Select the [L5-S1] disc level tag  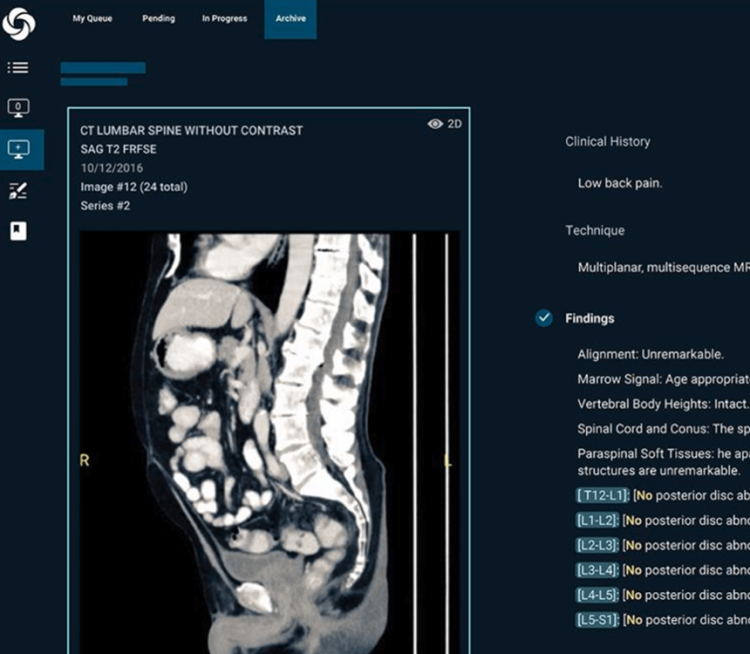597,620
